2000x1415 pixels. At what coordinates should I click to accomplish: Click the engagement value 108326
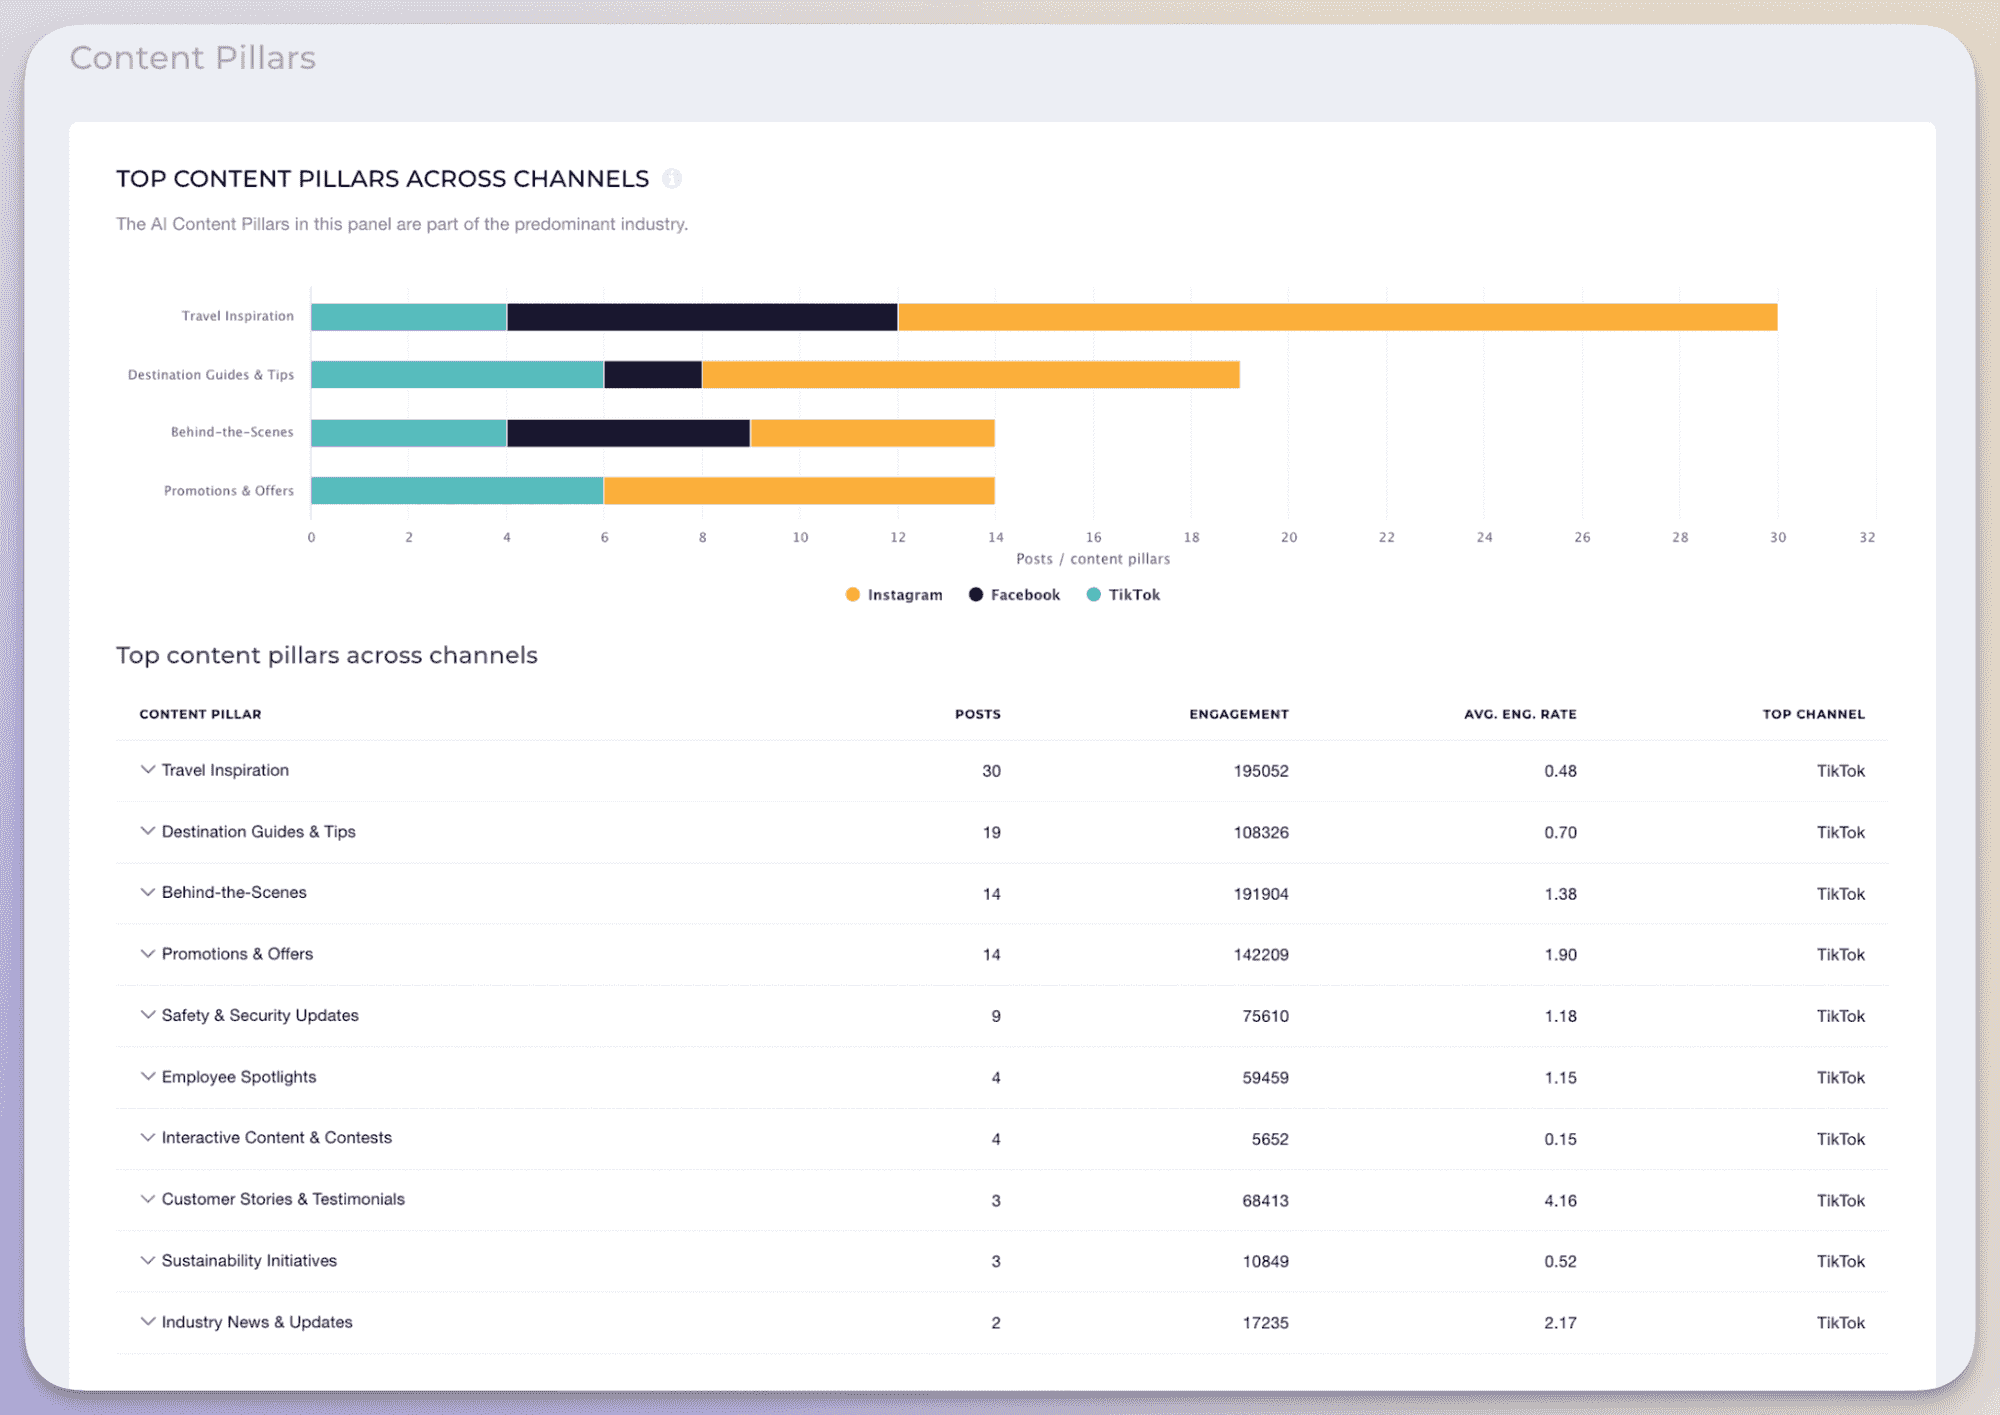coord(1261,832)
